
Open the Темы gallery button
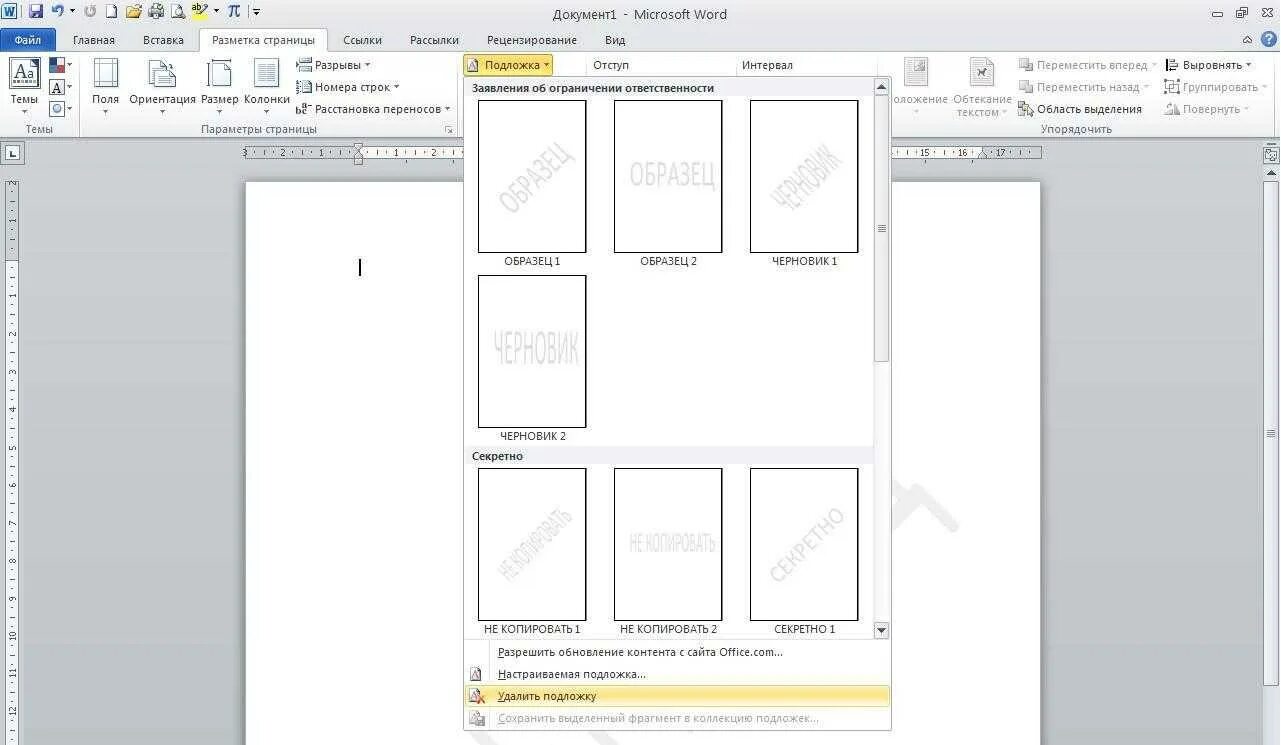pyautogui.click(x=24, y=86)
